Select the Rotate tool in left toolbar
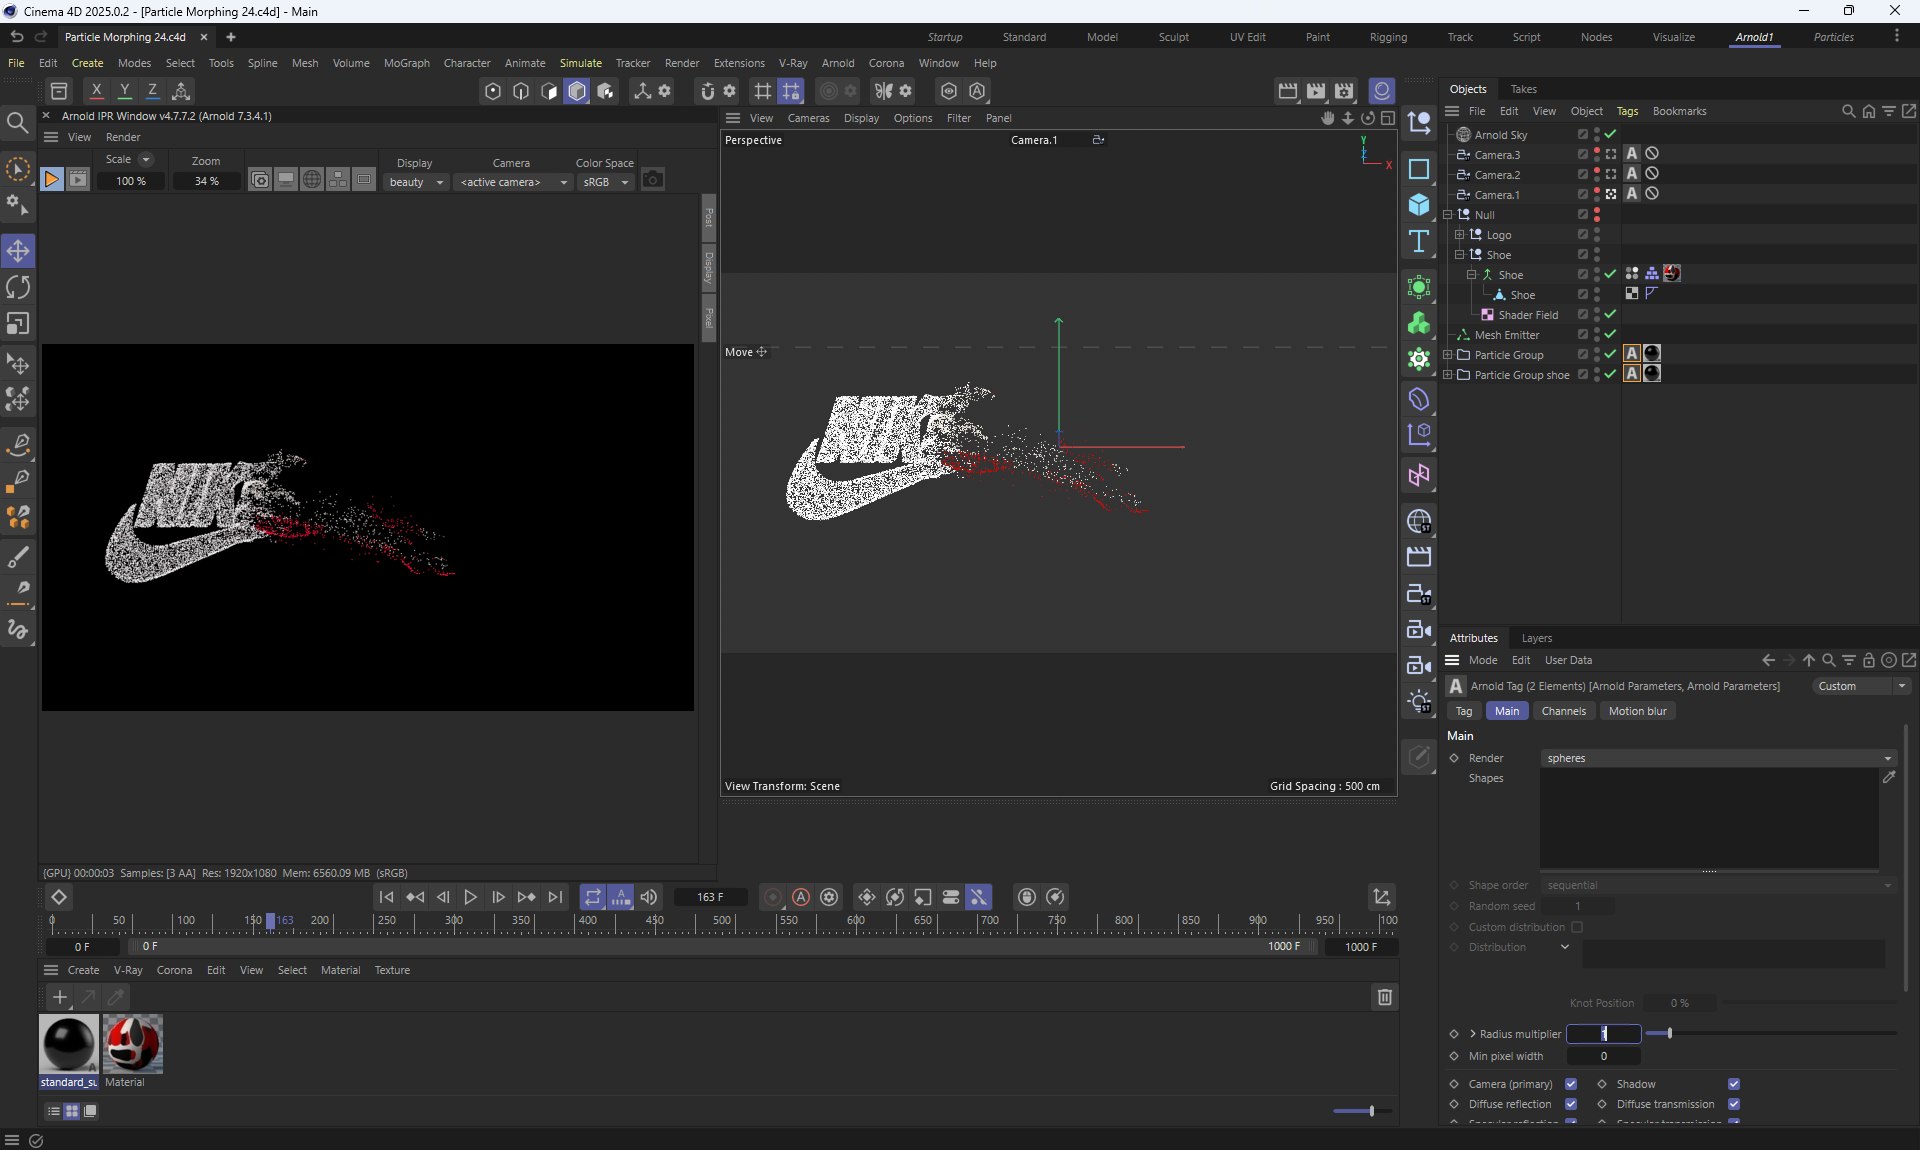The width and height of the screenshot is (1920, 1150). pos(18,288)
